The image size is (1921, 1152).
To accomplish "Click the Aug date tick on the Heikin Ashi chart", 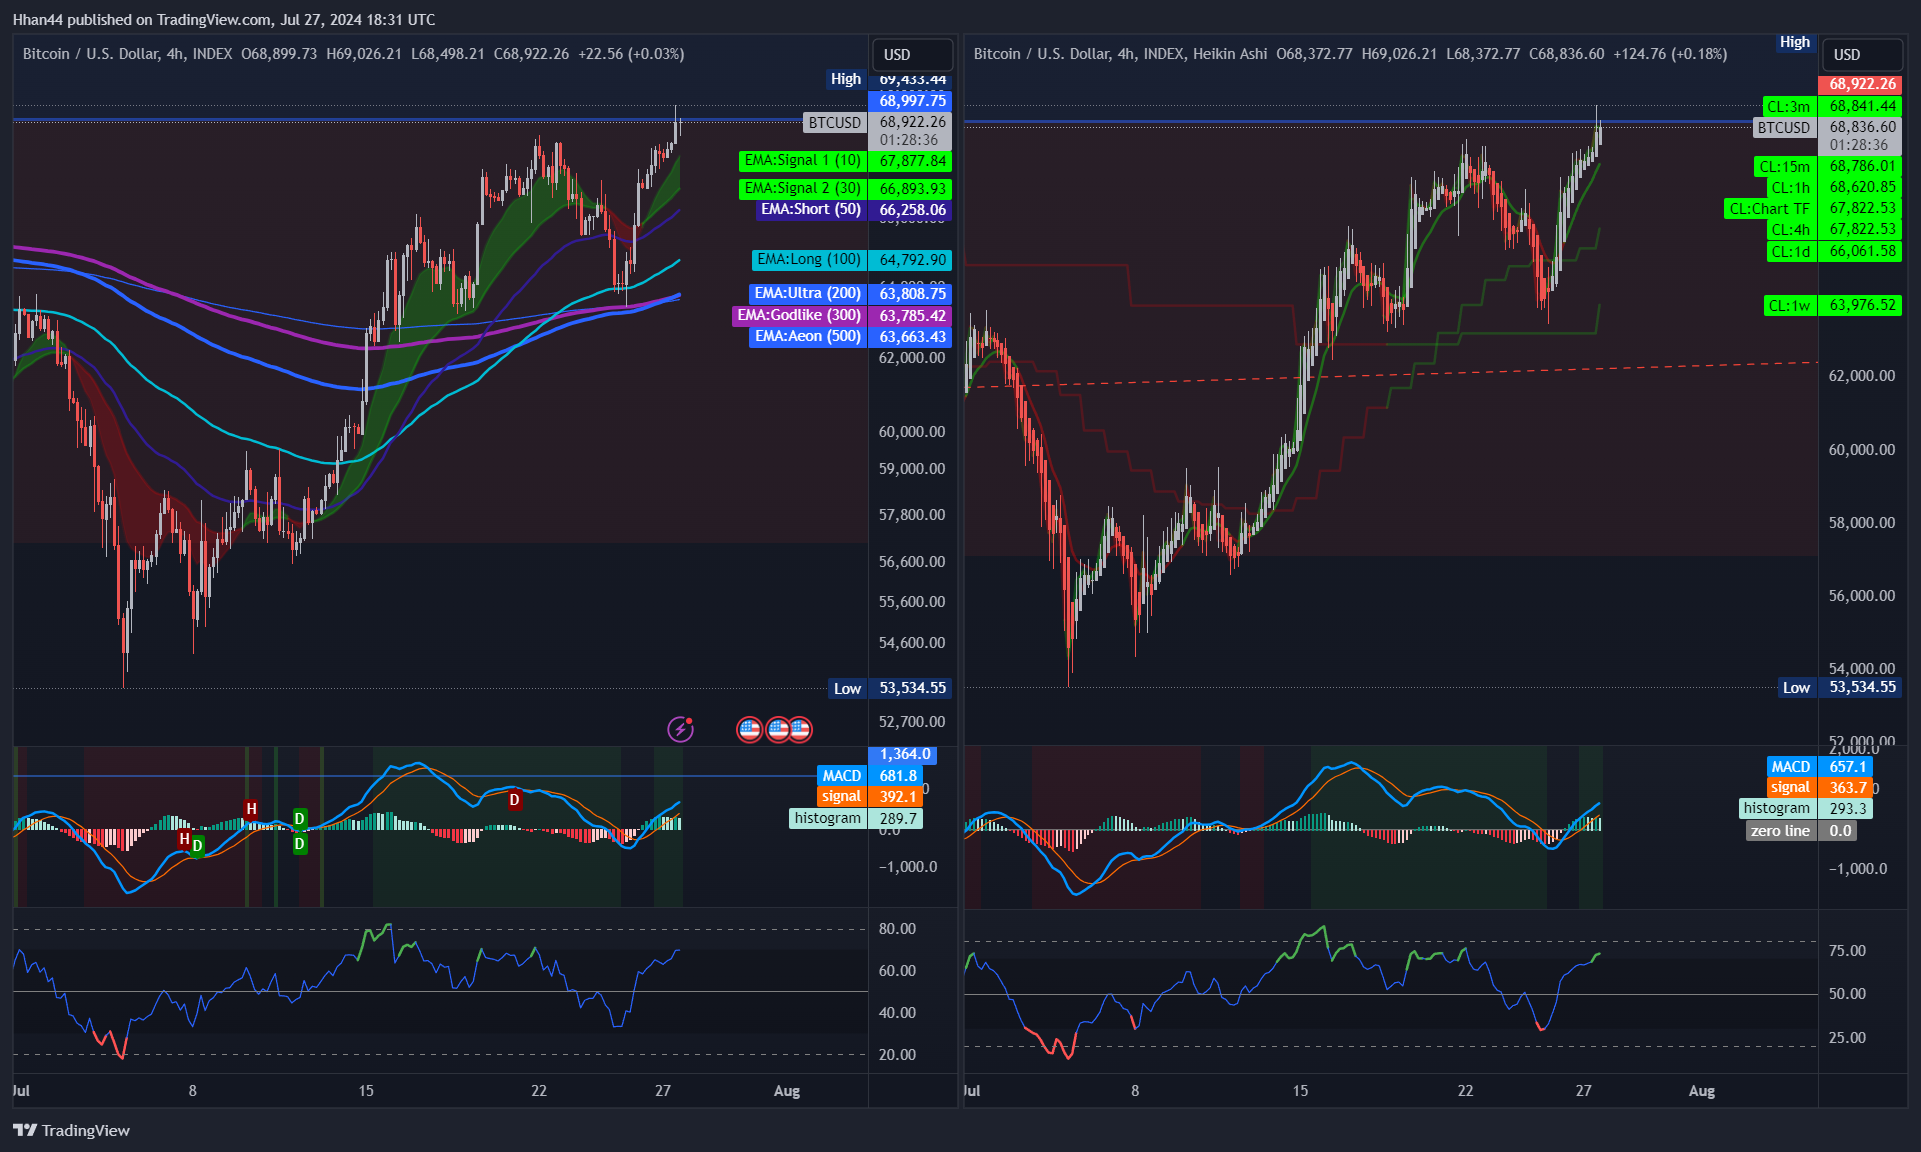I will pos(1702,1091).
